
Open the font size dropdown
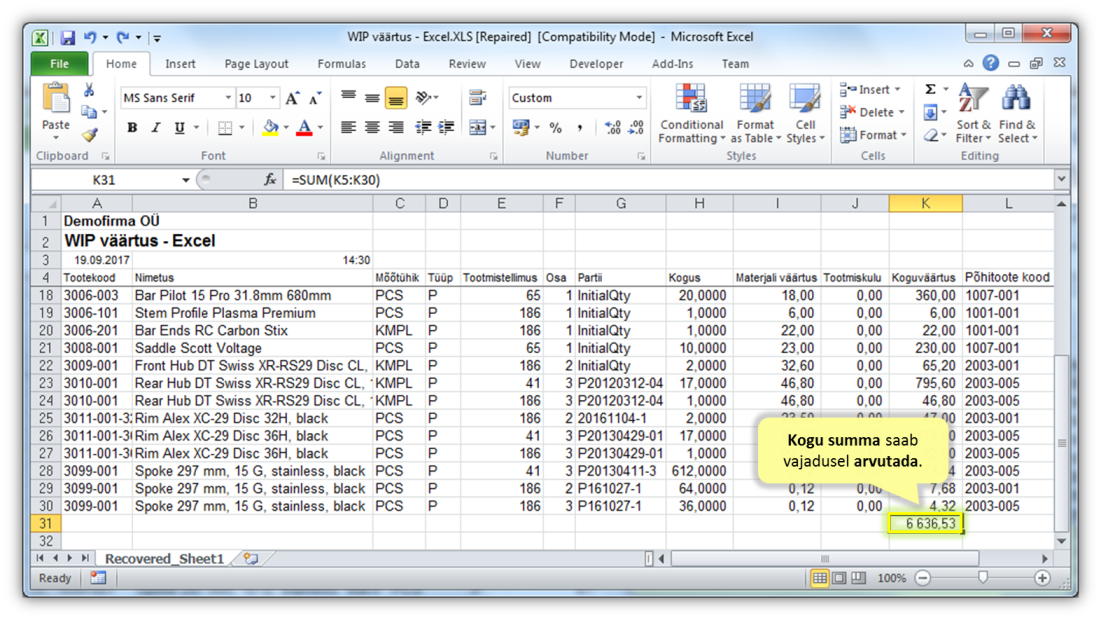click(272, 98)
